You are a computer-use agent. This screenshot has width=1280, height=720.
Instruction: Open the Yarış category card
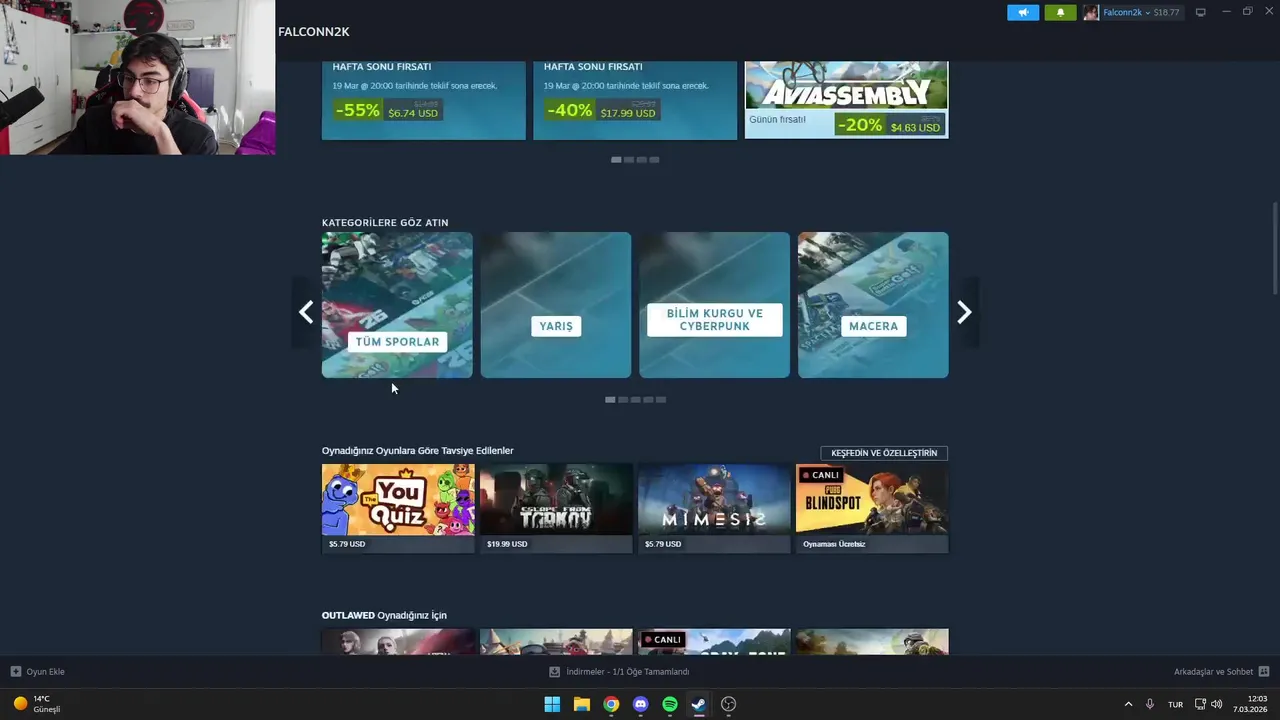click(x=556, y=305)
